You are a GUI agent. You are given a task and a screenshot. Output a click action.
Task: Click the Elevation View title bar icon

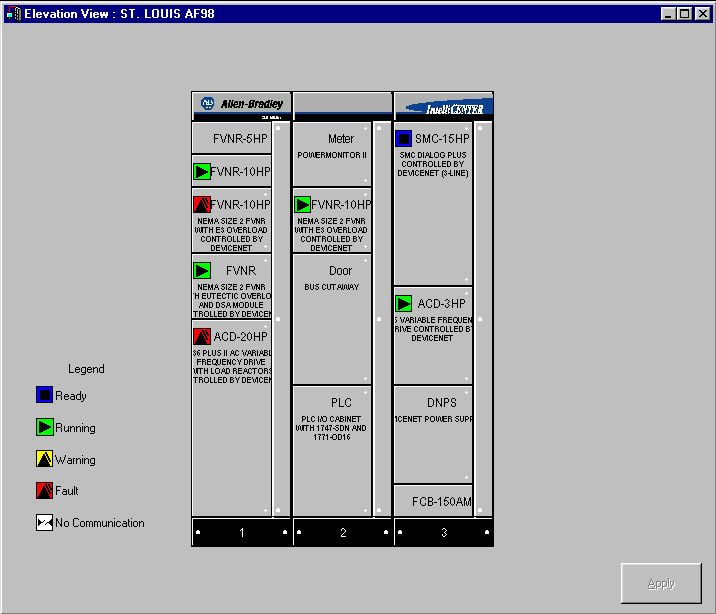(13, 14)
